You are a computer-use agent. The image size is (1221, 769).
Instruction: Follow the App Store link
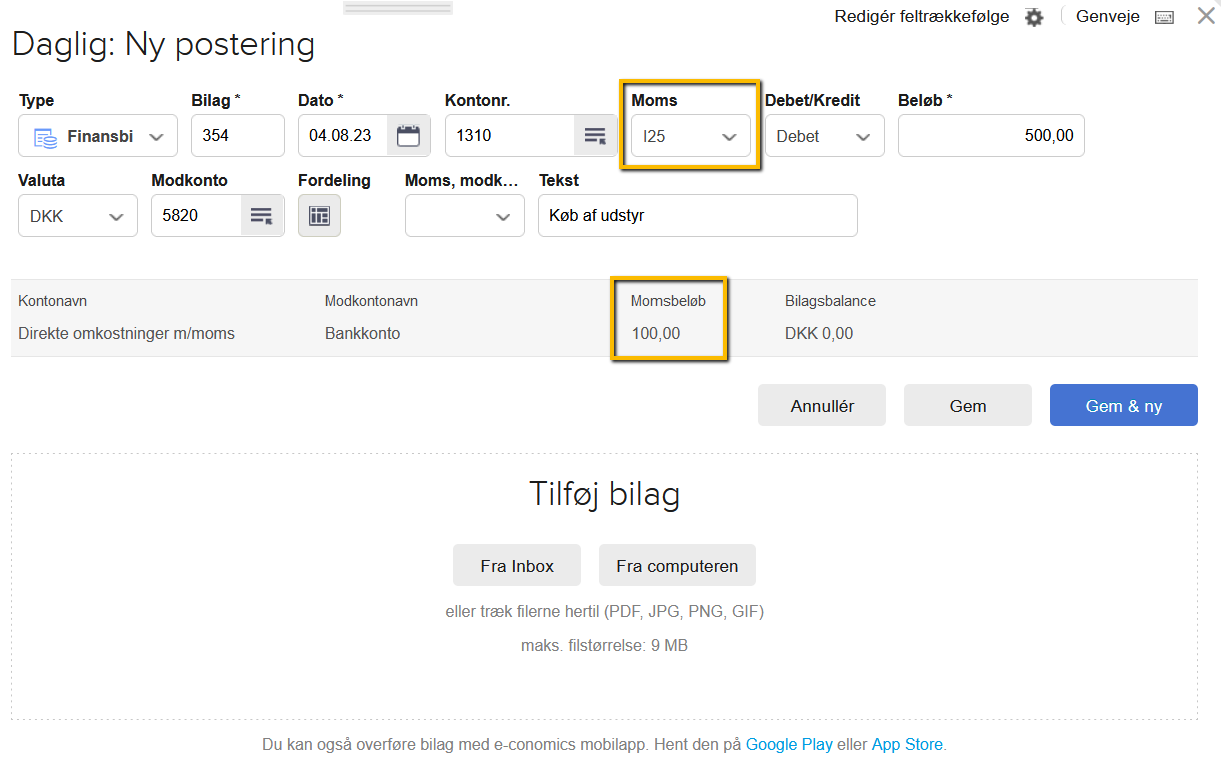(907, 745)
